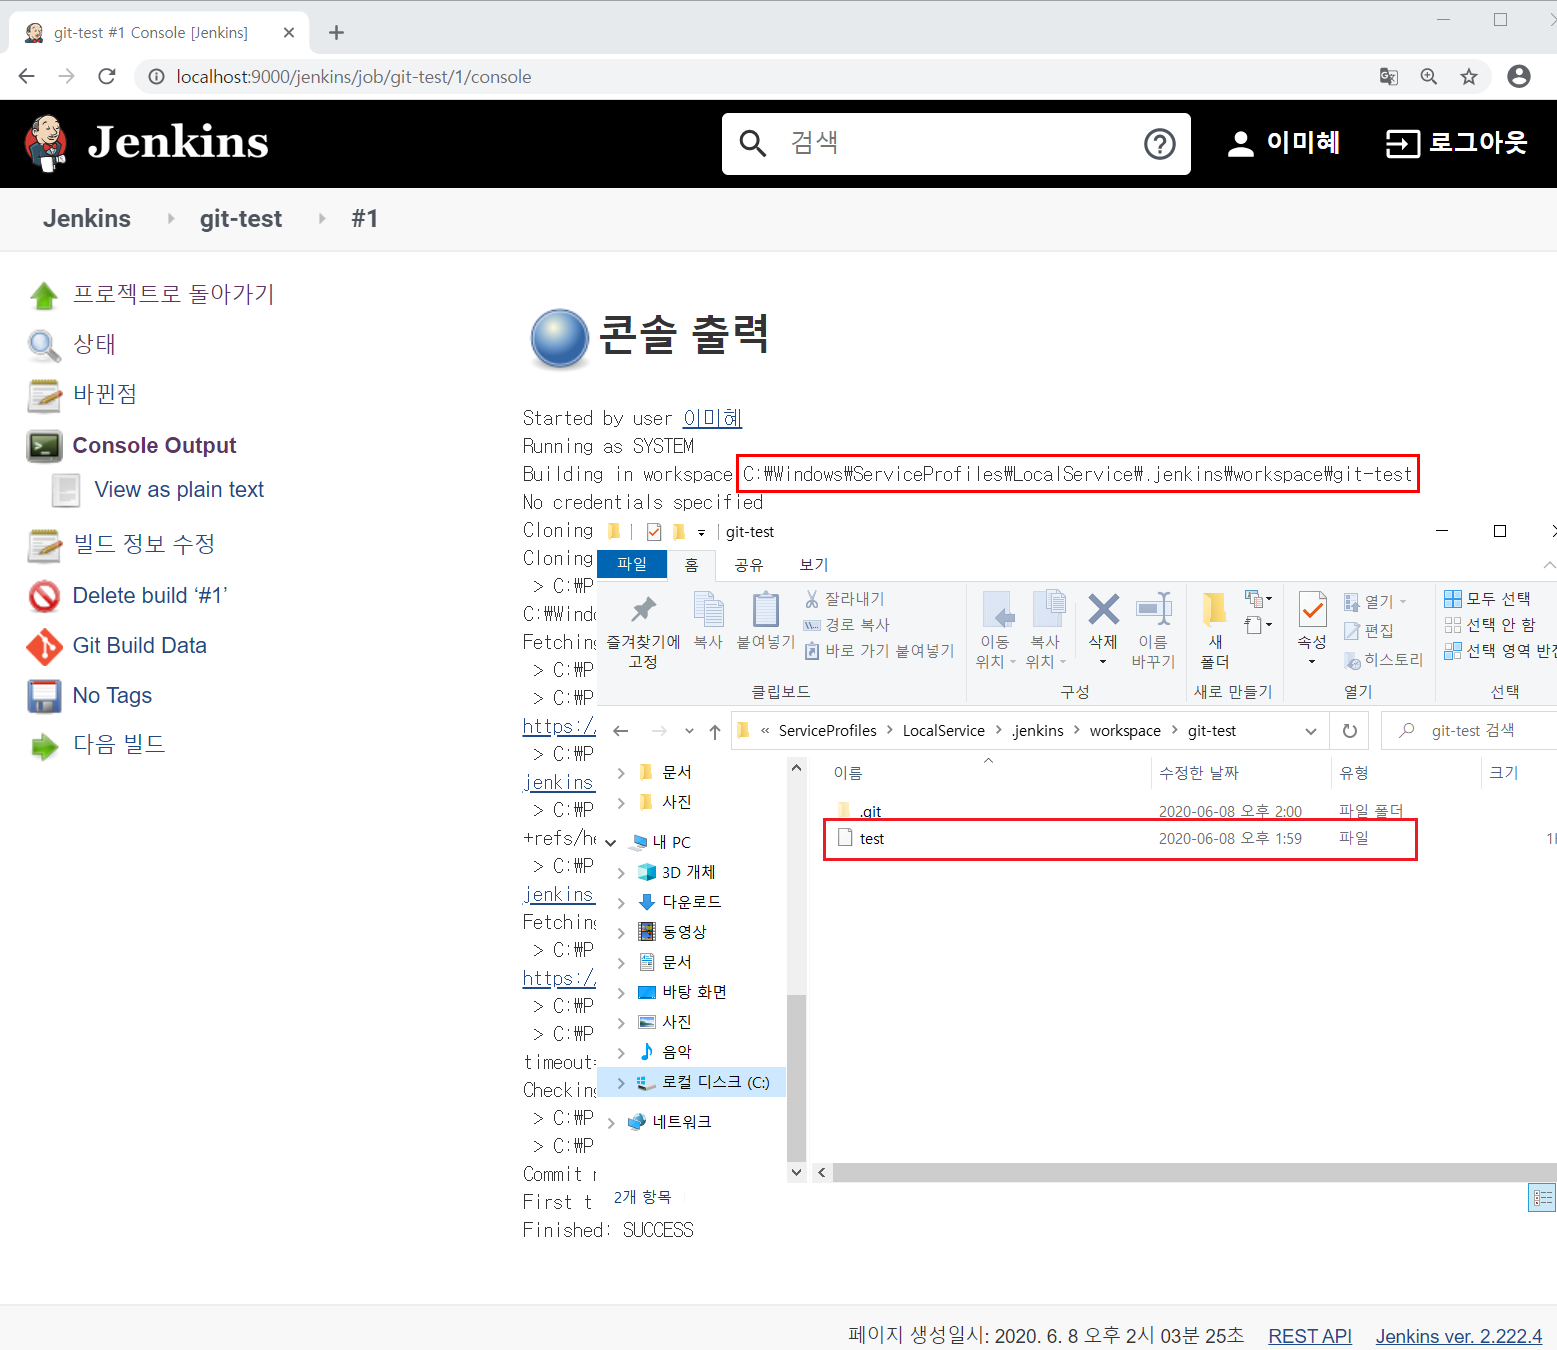Open Jenkins ver. 2.222.4 link

(1459, 1336)
